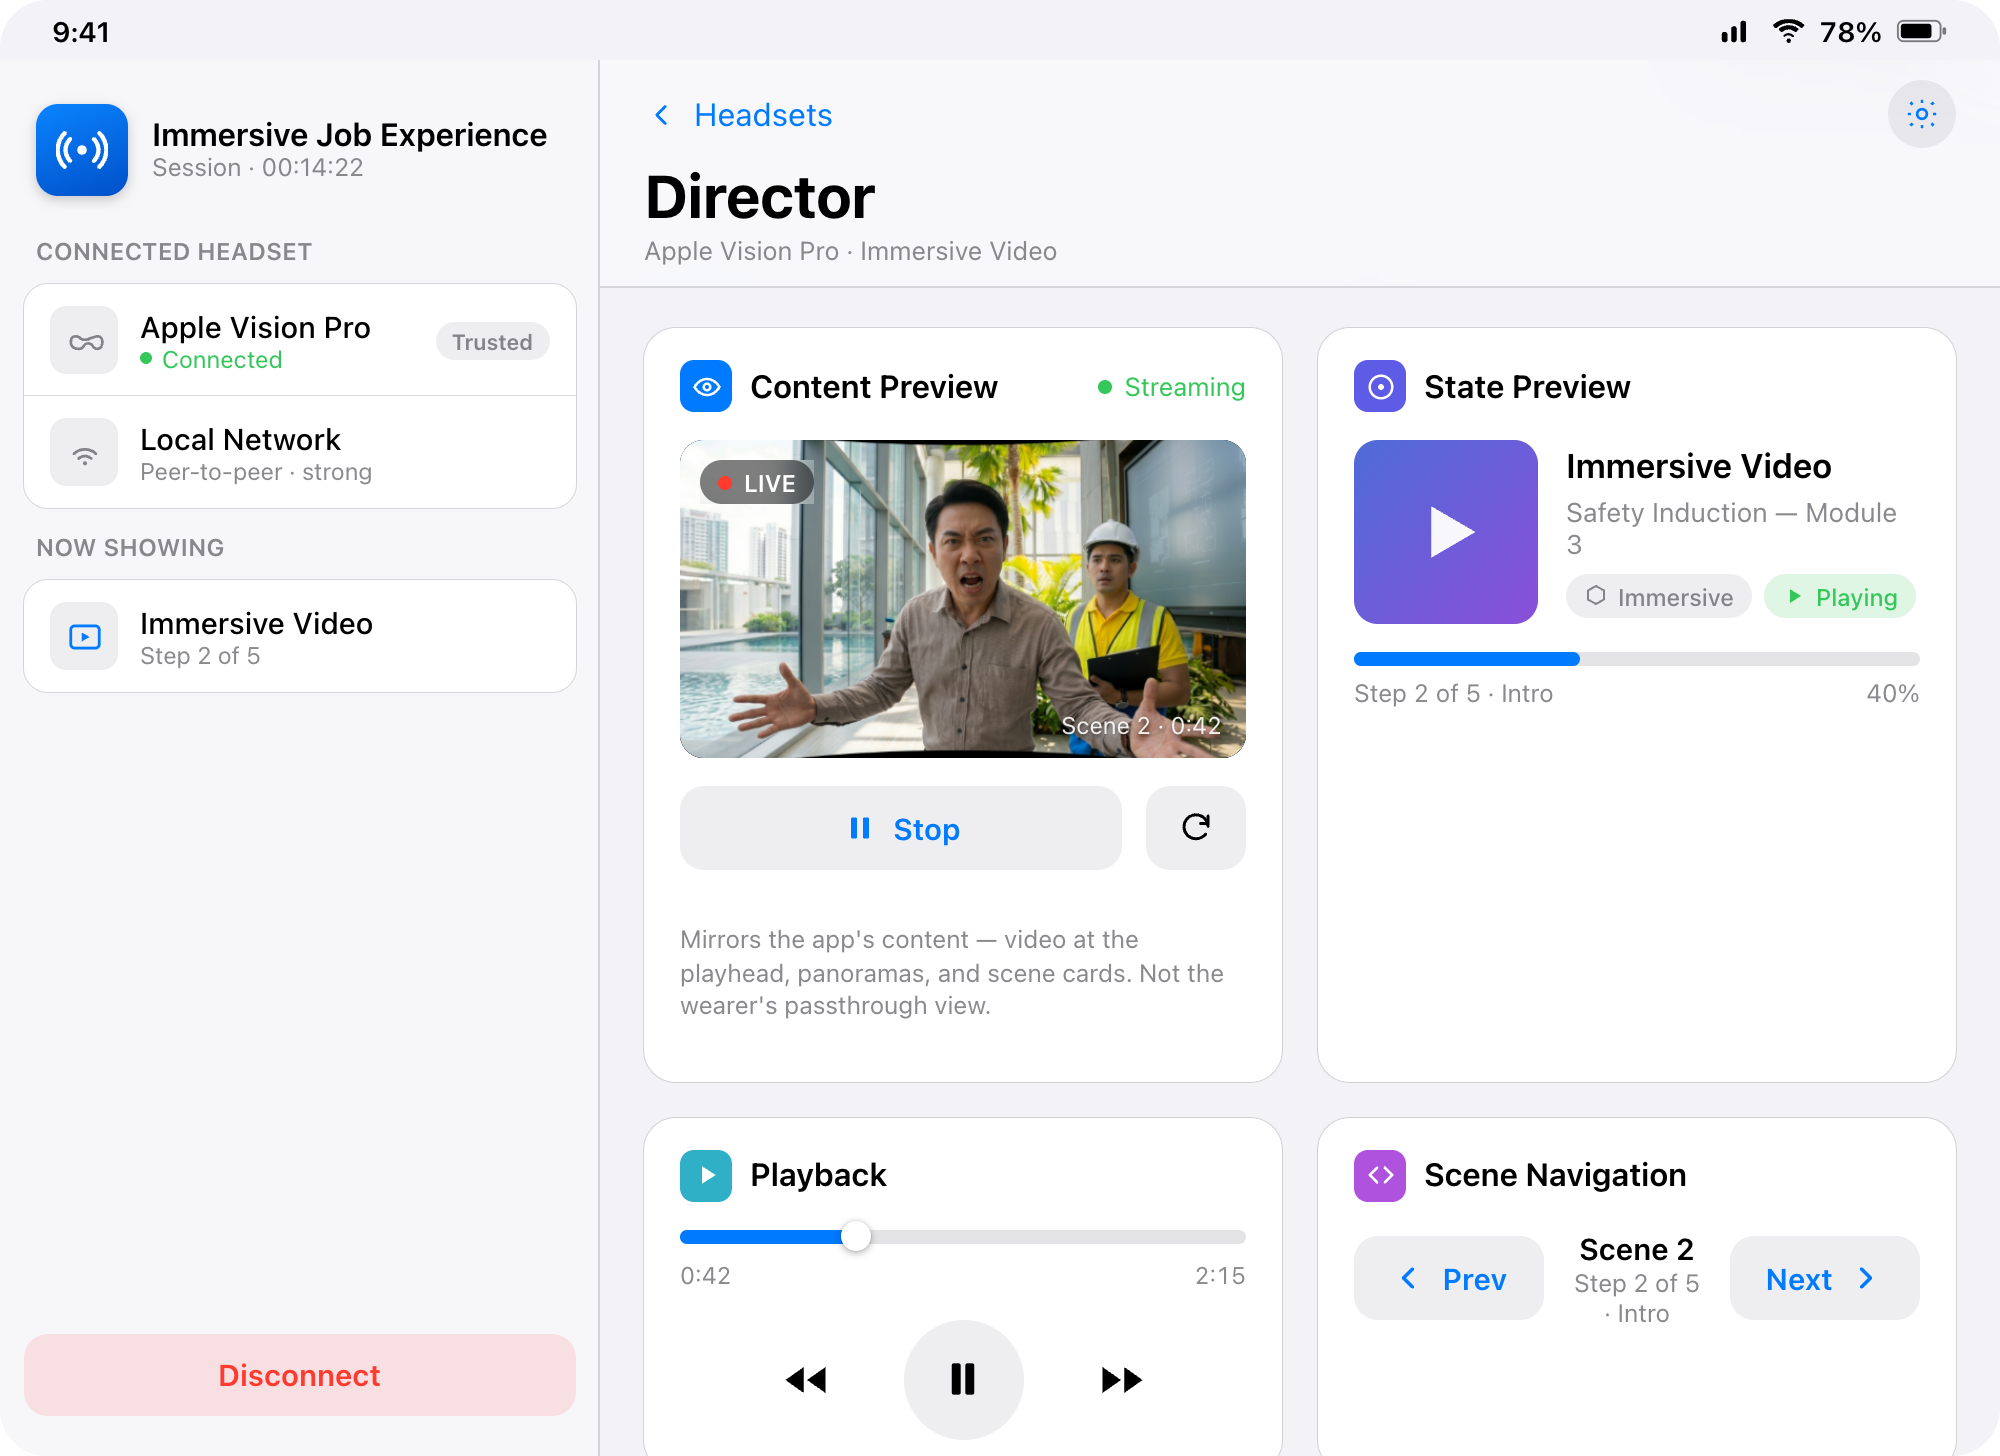Fast-forward playback with the double-right arrows
Image resolution: width=2000 pixels, height=1456 pixels.
point(1121,1380)
